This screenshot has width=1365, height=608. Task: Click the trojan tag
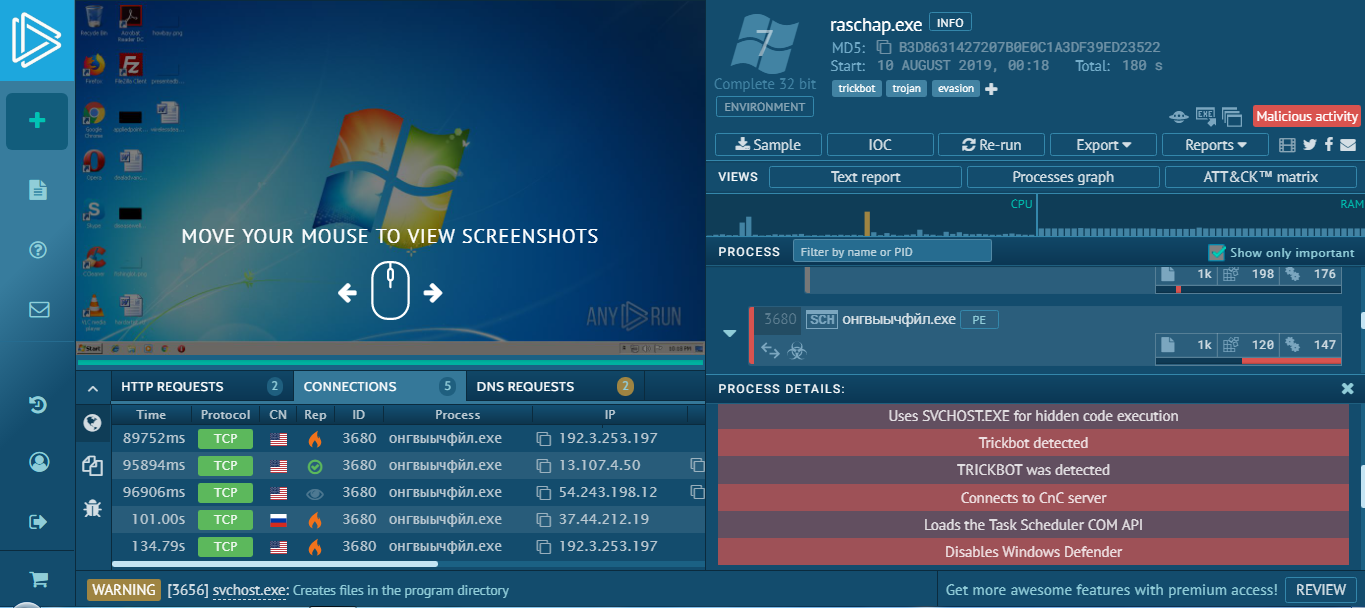coord(906,89)
